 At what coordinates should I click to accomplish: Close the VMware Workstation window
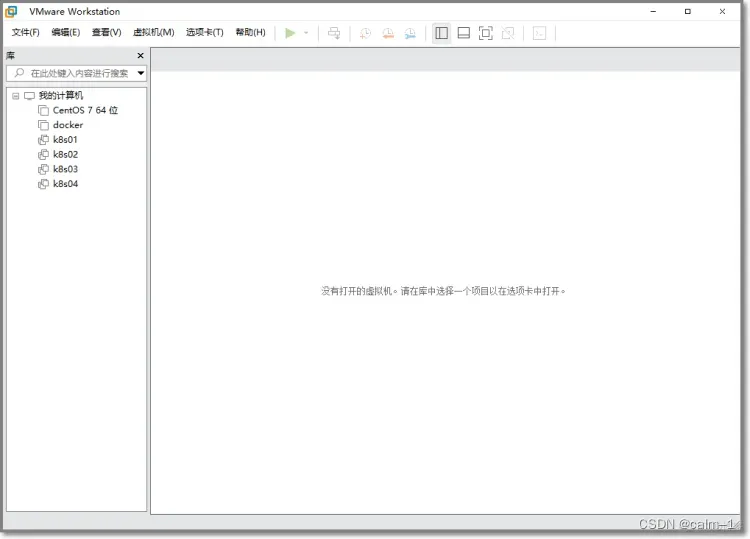[x=722, y=11]
